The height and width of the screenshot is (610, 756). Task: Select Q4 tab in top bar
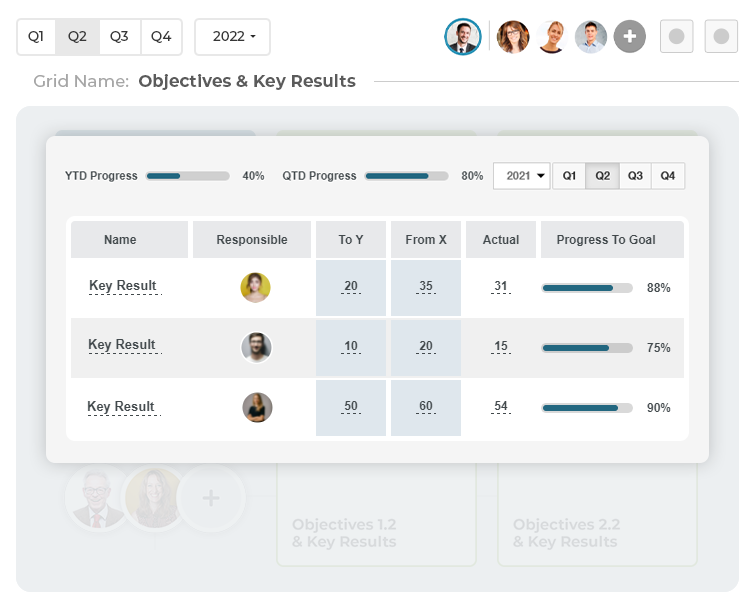coord(161,37)
